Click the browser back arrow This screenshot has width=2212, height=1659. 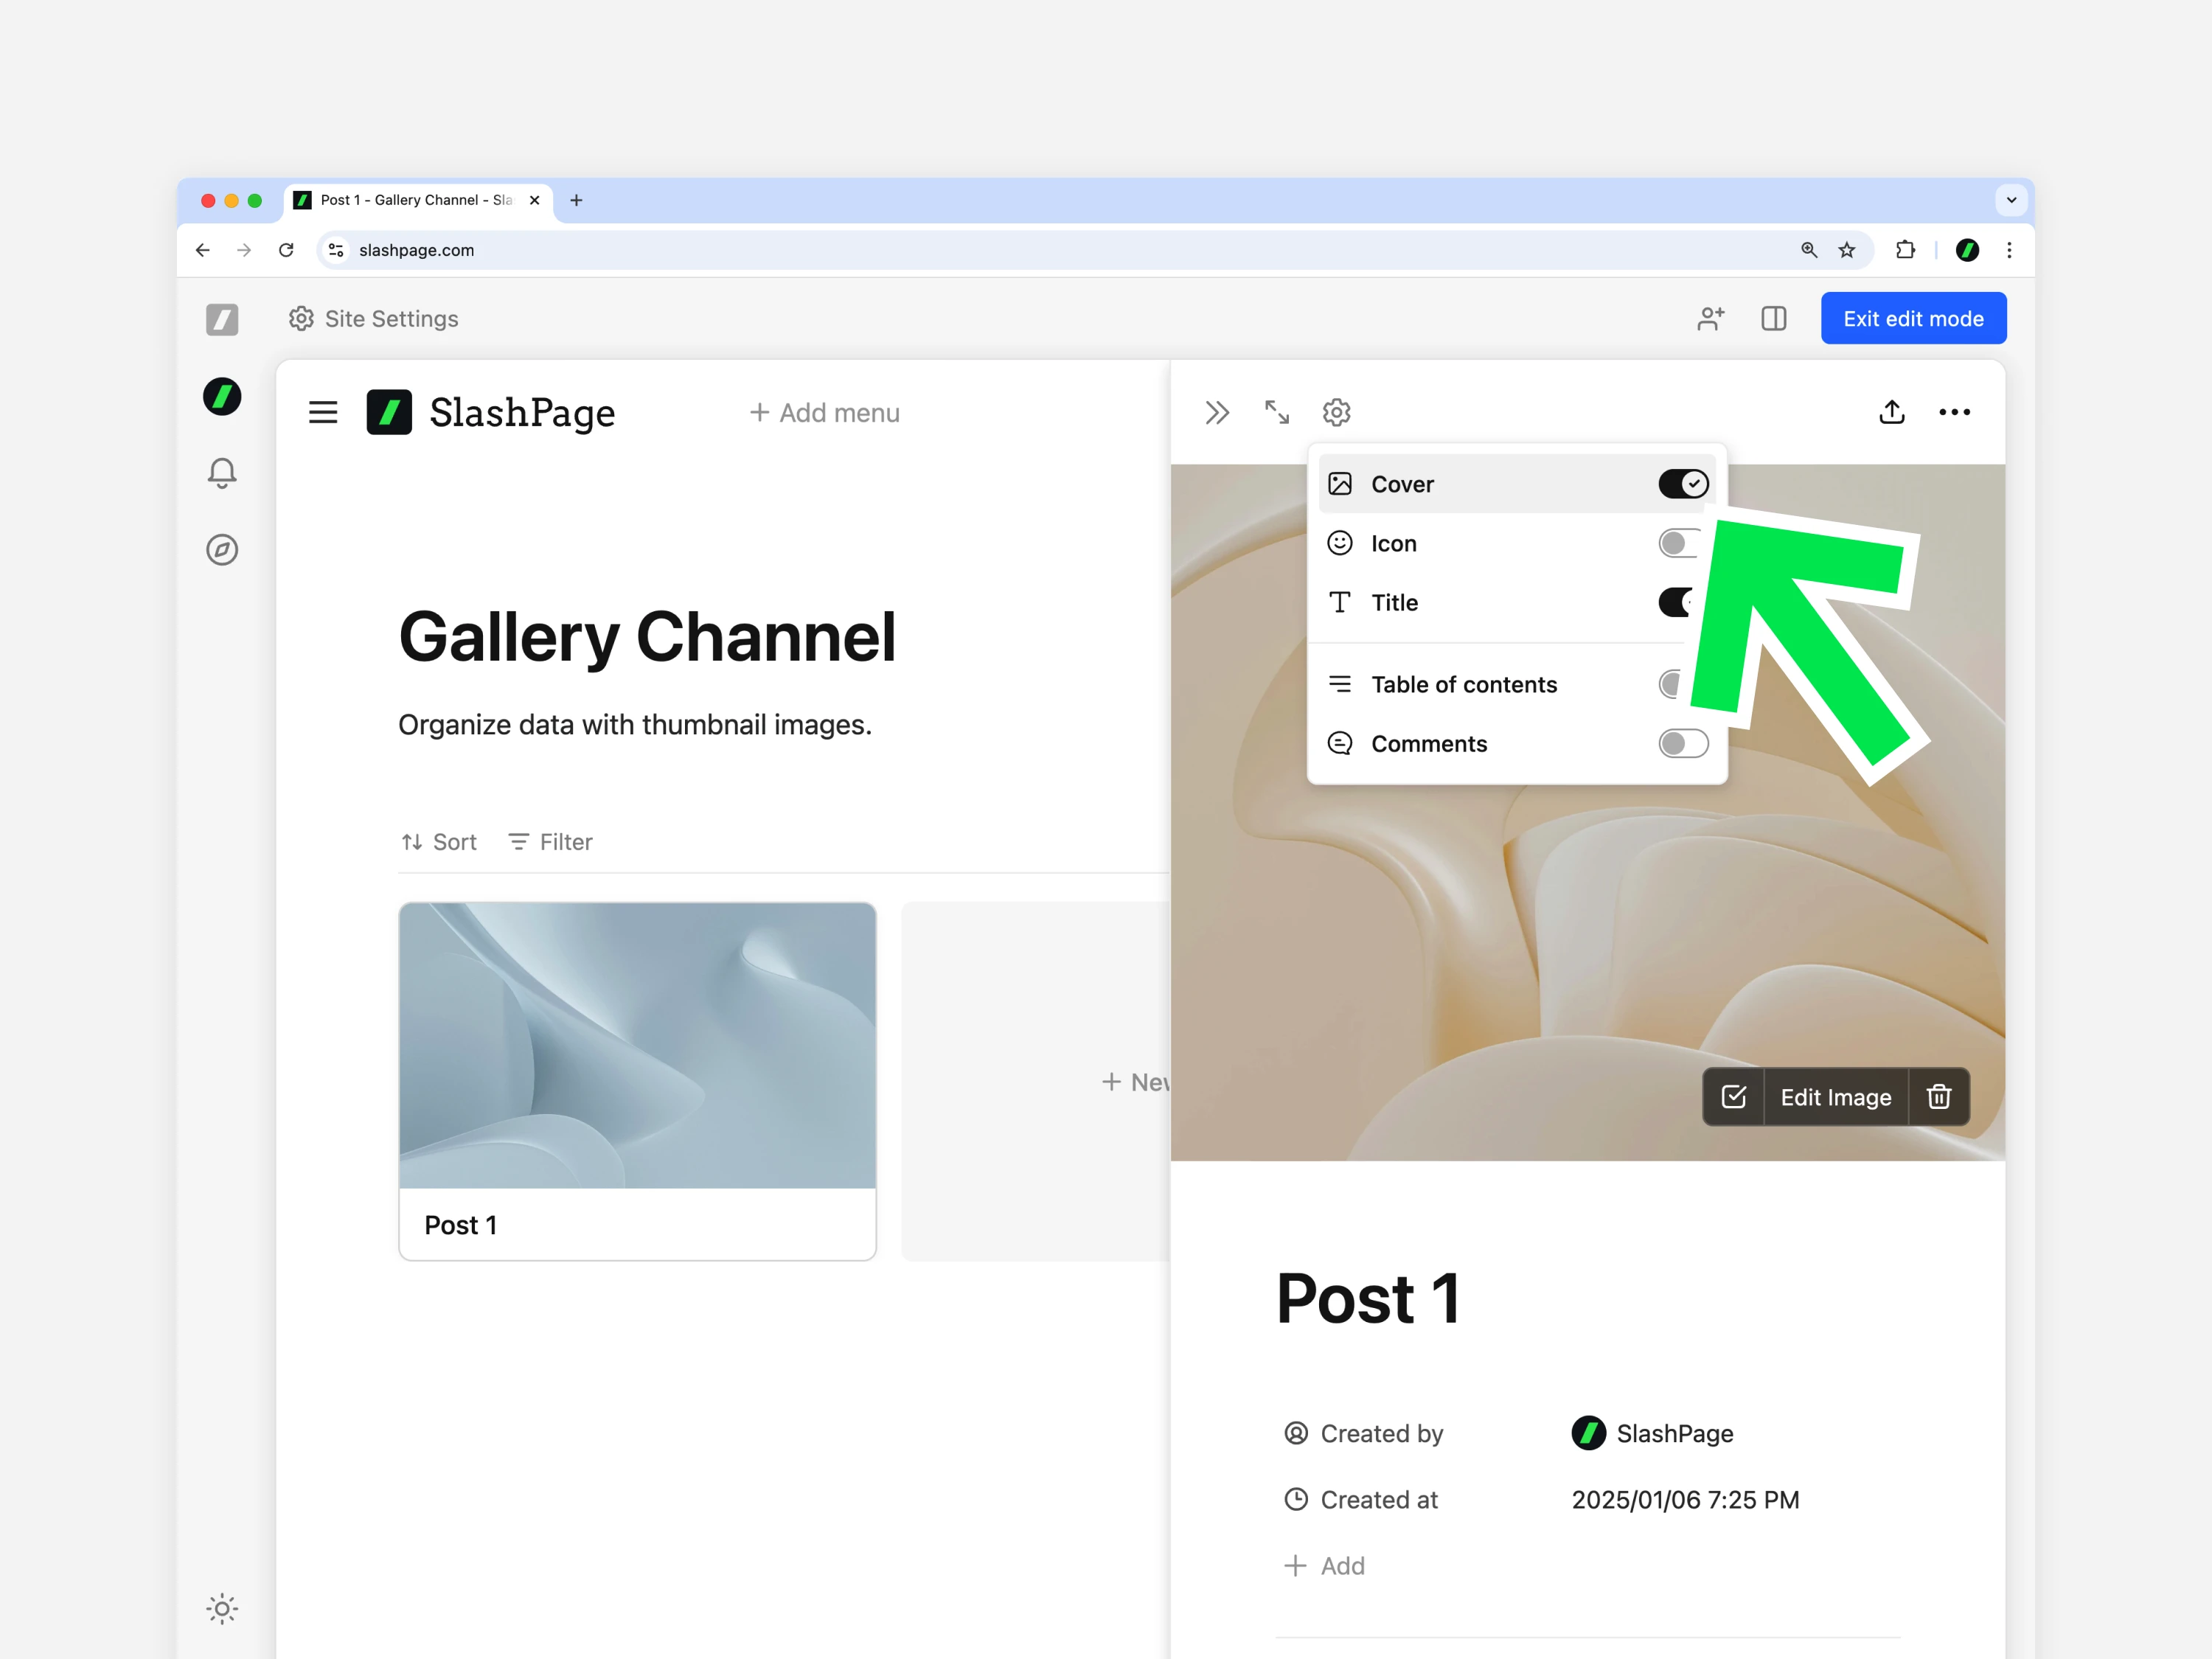(x=203, y=250)
